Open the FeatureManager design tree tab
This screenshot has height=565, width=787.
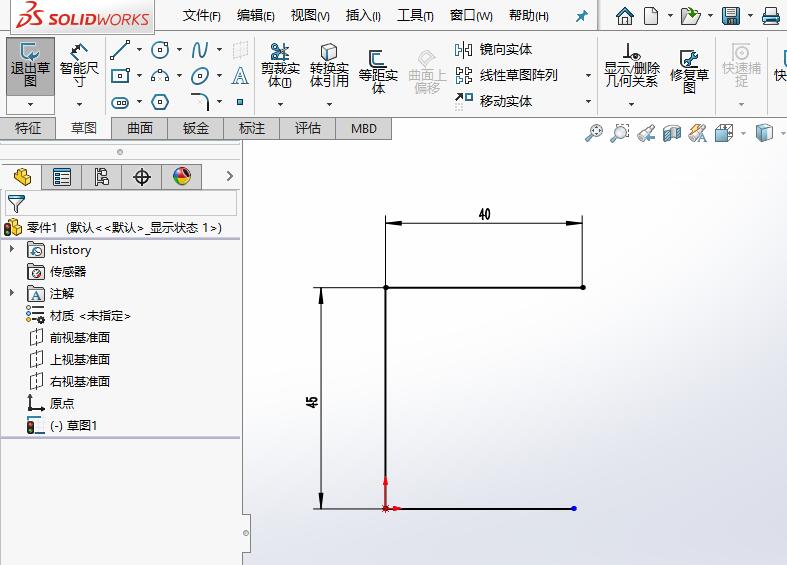[23, 177]
